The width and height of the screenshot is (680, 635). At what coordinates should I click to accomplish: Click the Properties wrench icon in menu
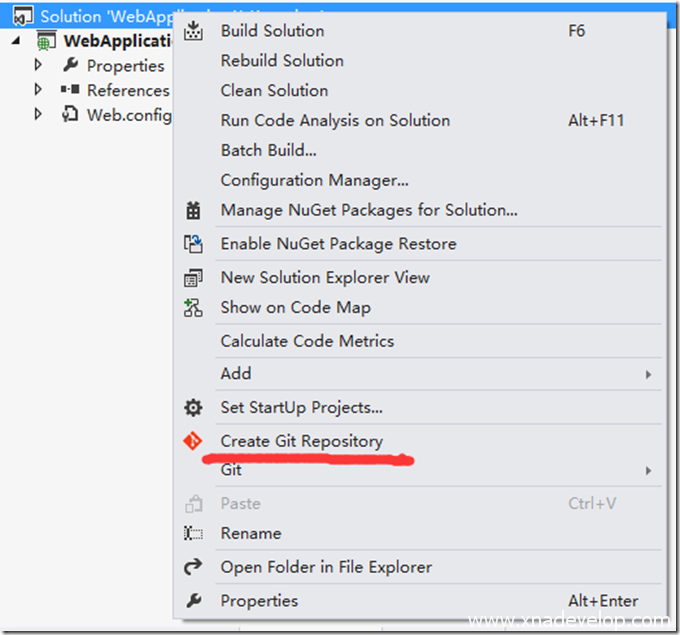tap(194, 601)
